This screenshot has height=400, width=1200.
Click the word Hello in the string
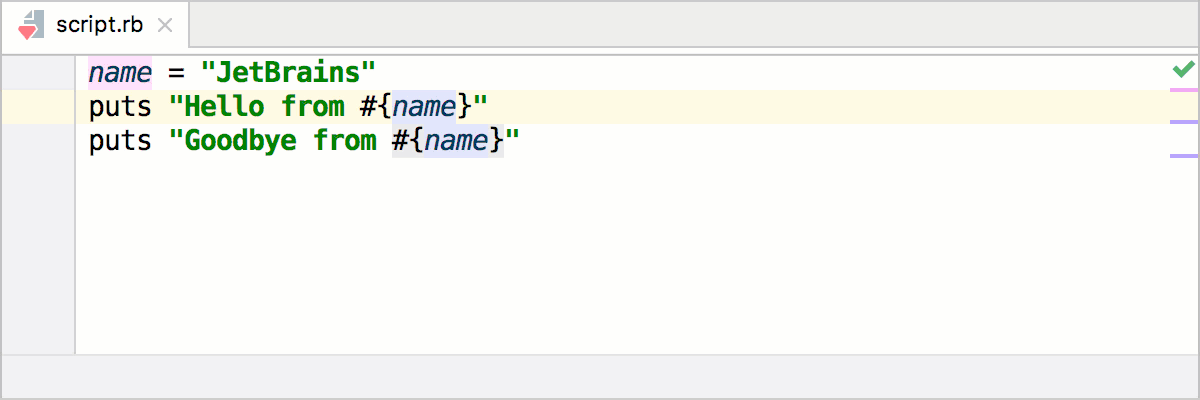(x=225, y=106)
